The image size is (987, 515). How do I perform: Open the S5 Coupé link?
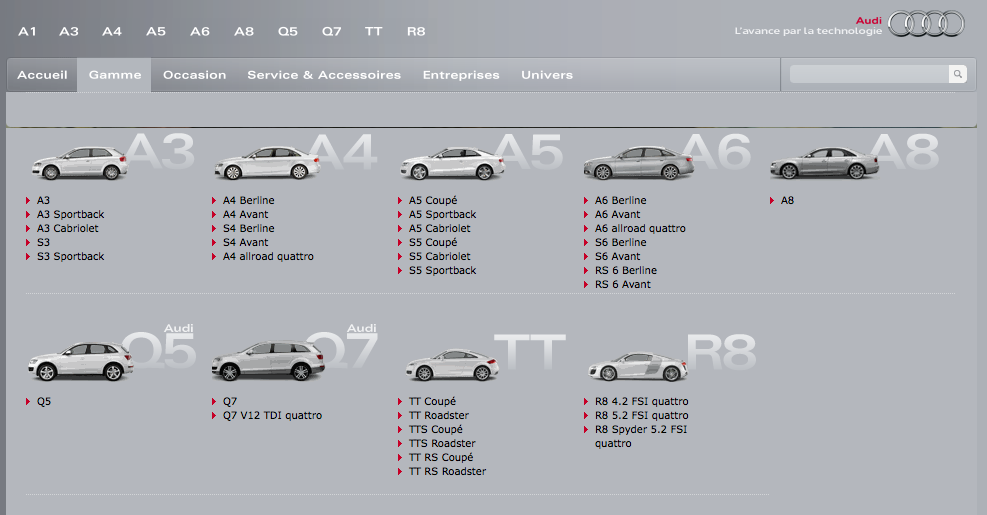point(433,242)
